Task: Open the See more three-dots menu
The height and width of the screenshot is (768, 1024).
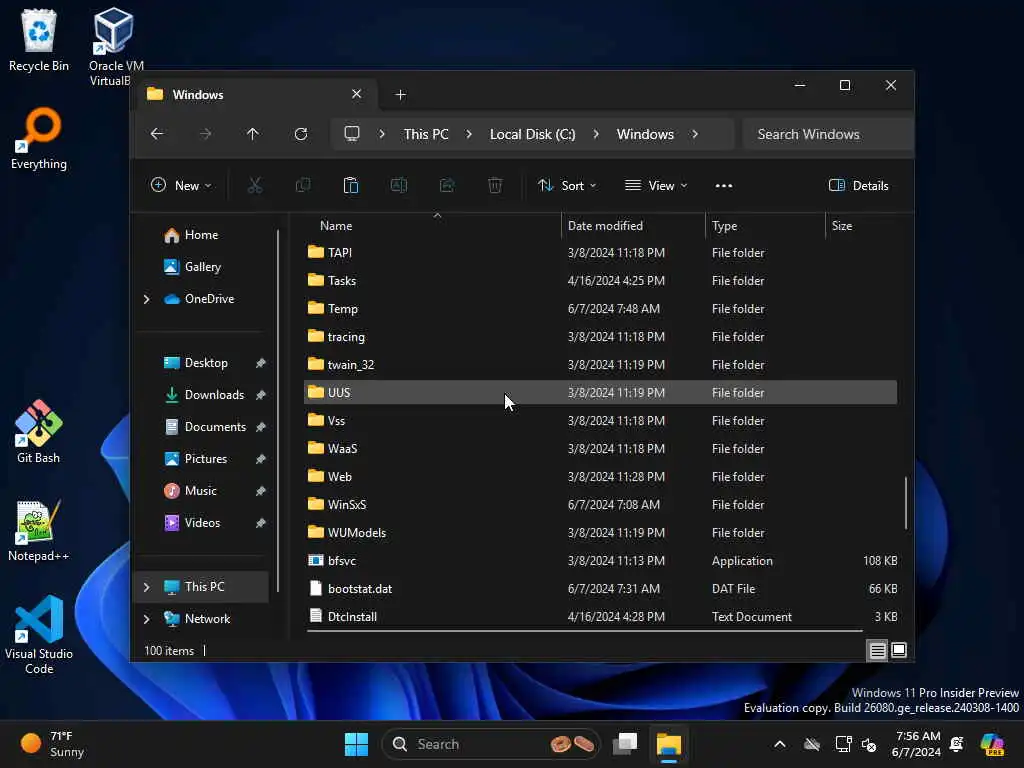Action: tap(724, 185)
